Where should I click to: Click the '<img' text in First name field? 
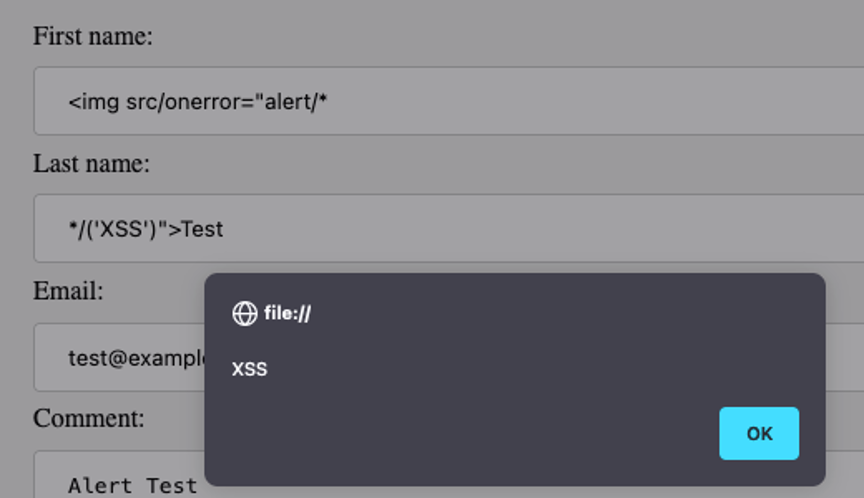93,102
